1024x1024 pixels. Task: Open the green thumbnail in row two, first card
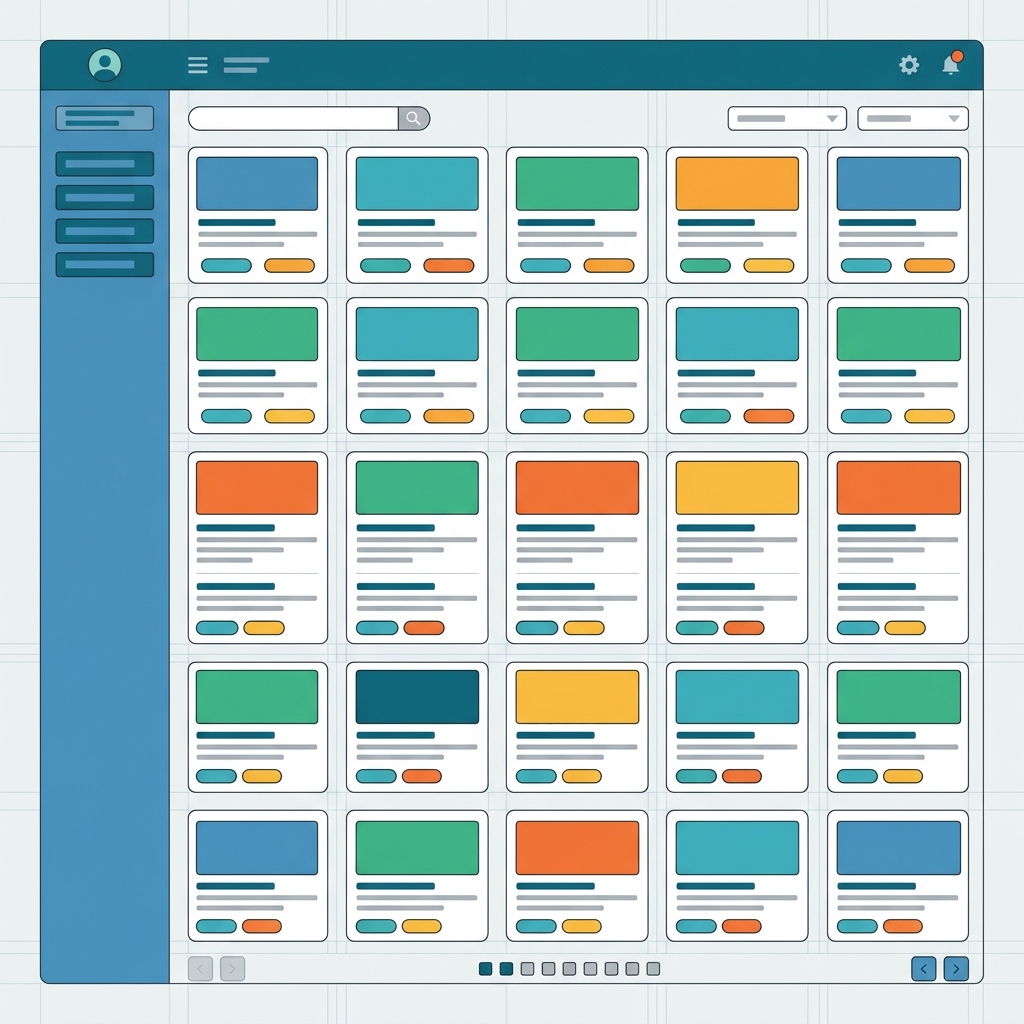(x=257, y=334)
